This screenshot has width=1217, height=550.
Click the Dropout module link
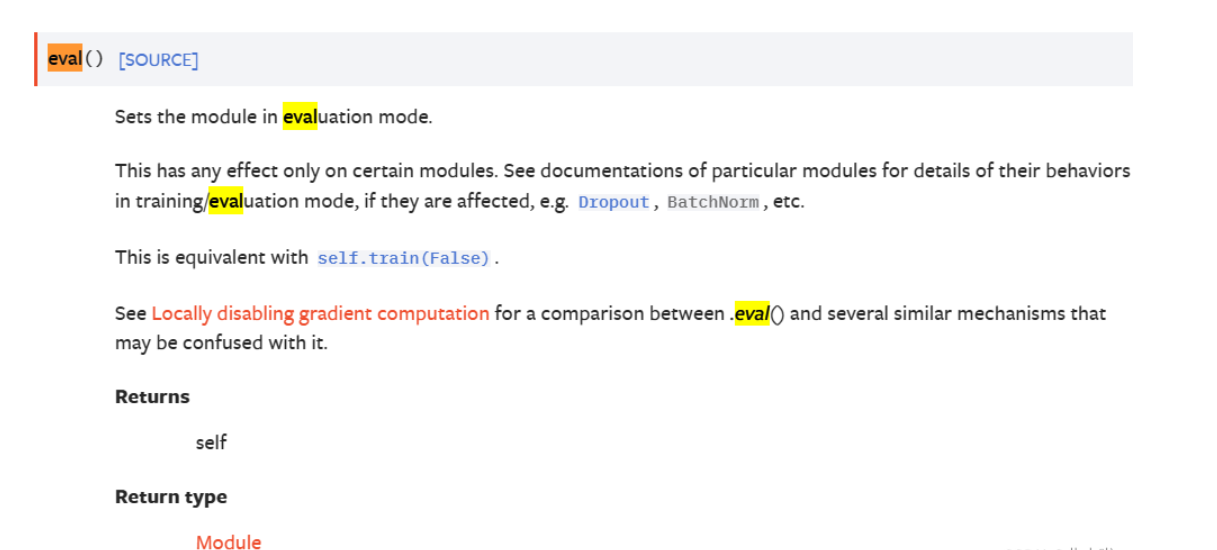(613, 202)
